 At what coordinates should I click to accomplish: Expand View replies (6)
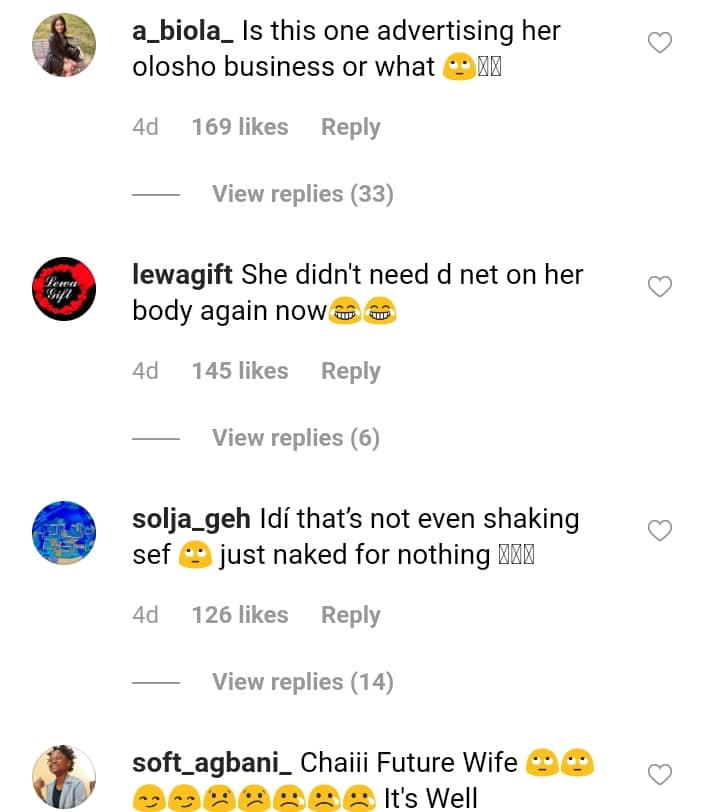pyautogui.click(x=295, y=438)
